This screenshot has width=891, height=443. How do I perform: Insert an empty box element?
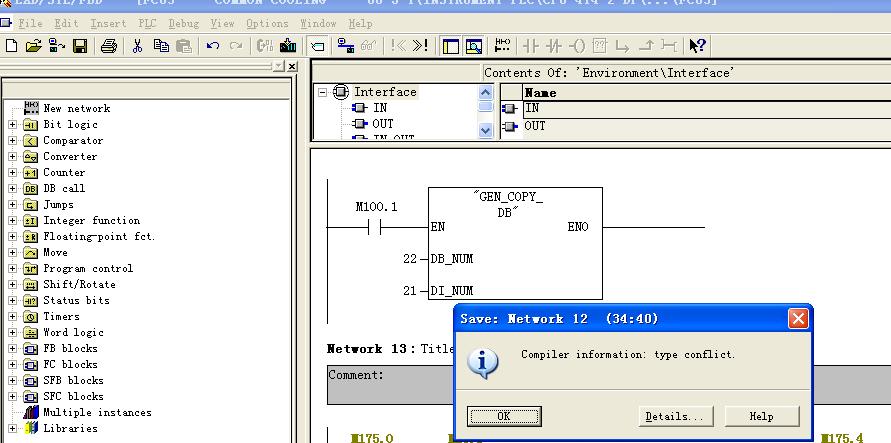click(599, 46)
